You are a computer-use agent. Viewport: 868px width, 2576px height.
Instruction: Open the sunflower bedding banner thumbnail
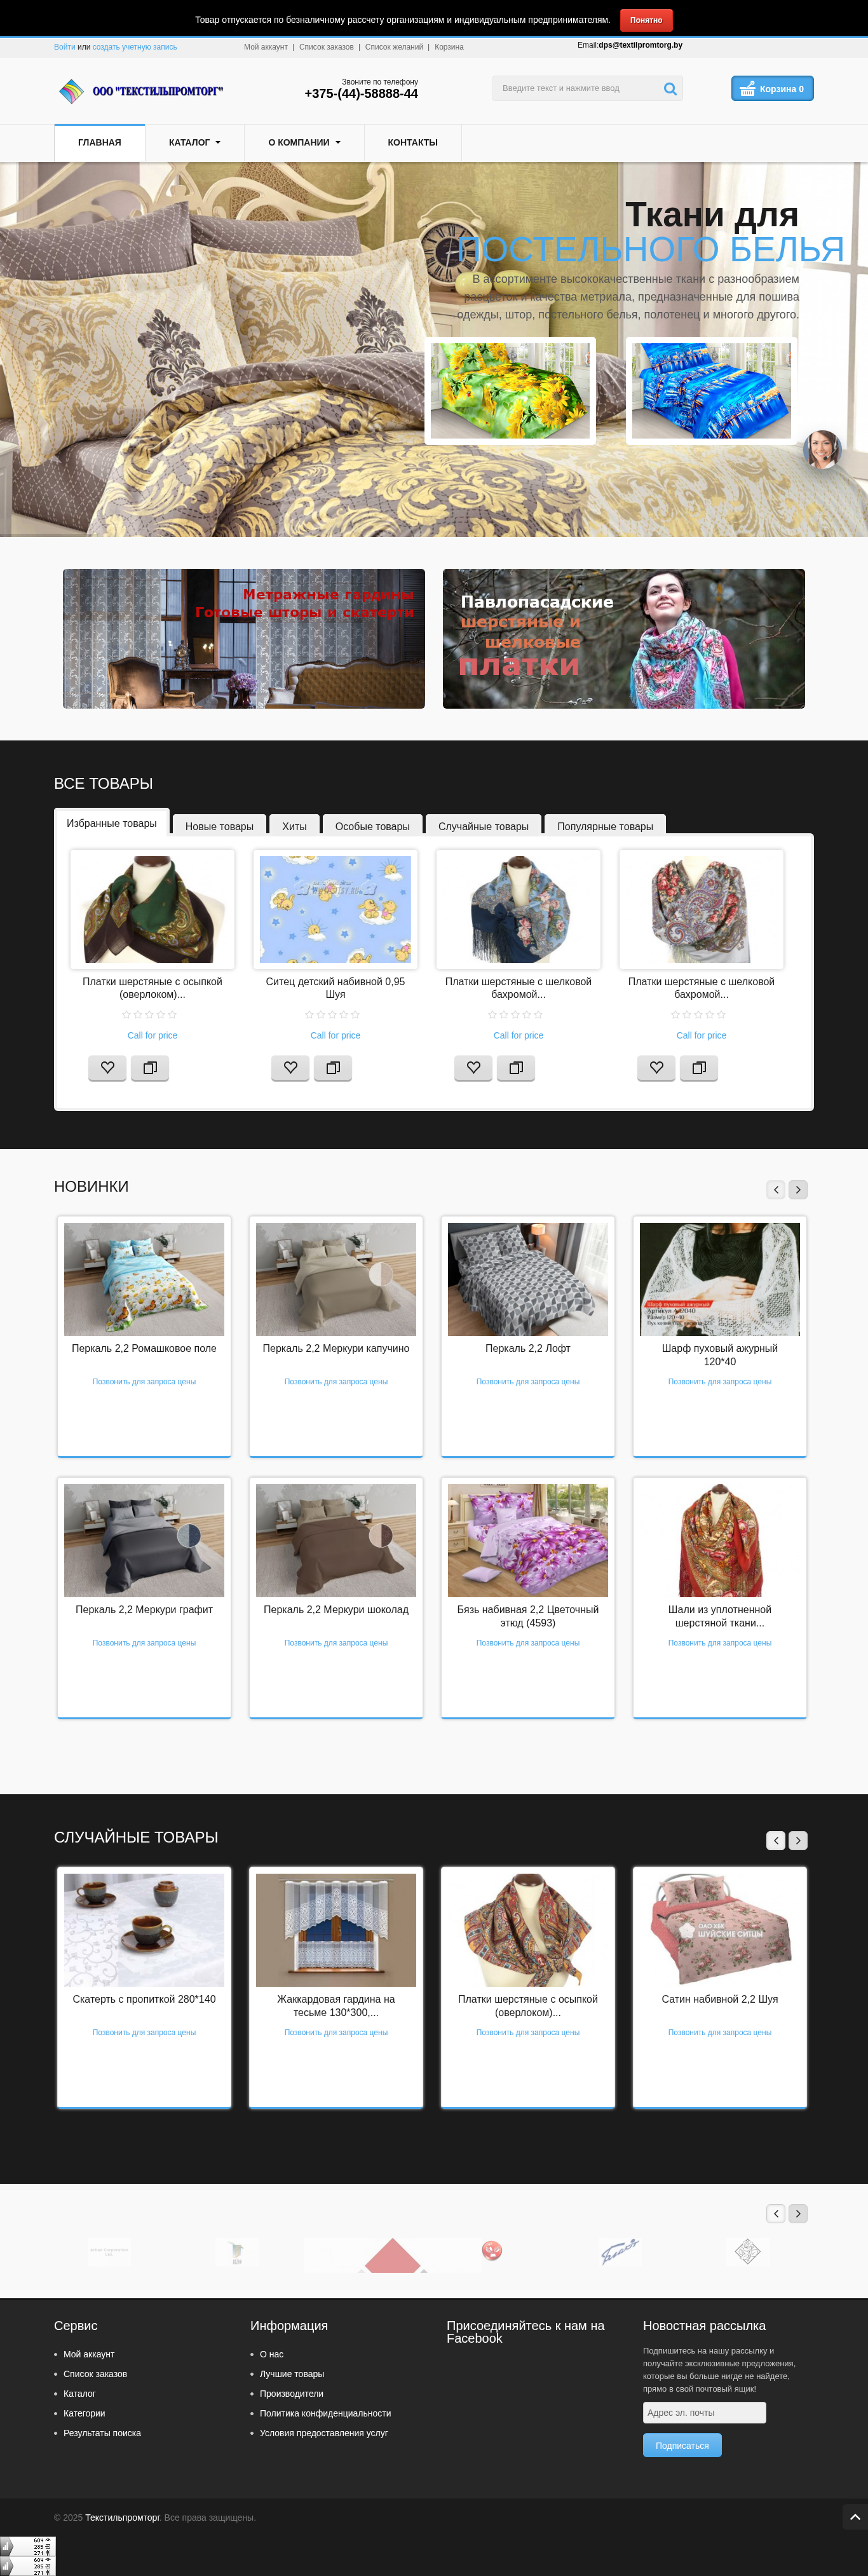[x=510, y=391]
